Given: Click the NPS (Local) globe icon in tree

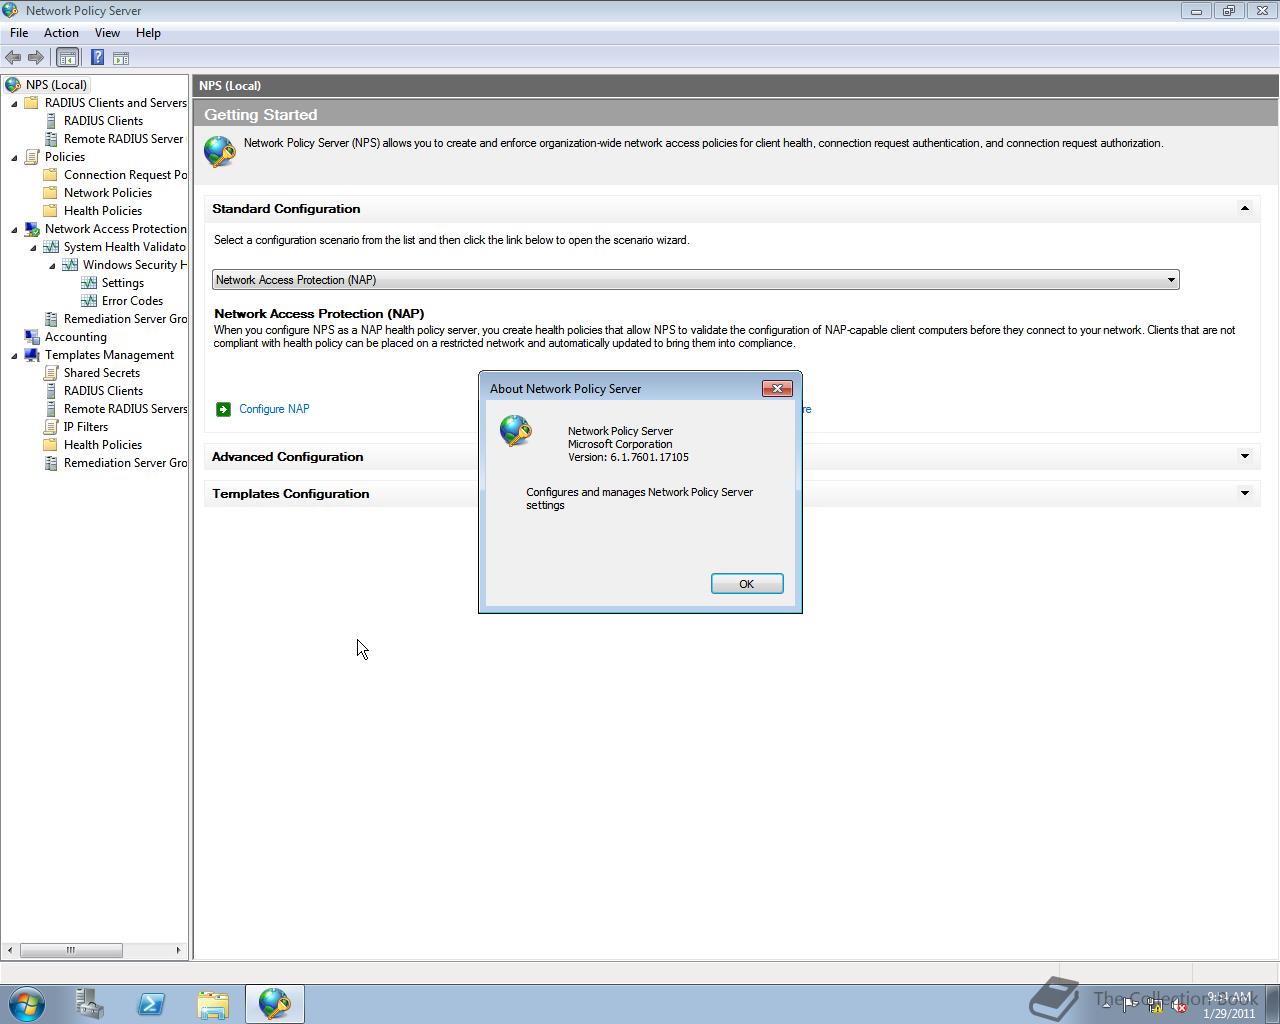Looking at the screenshot, I should [13, 85].
